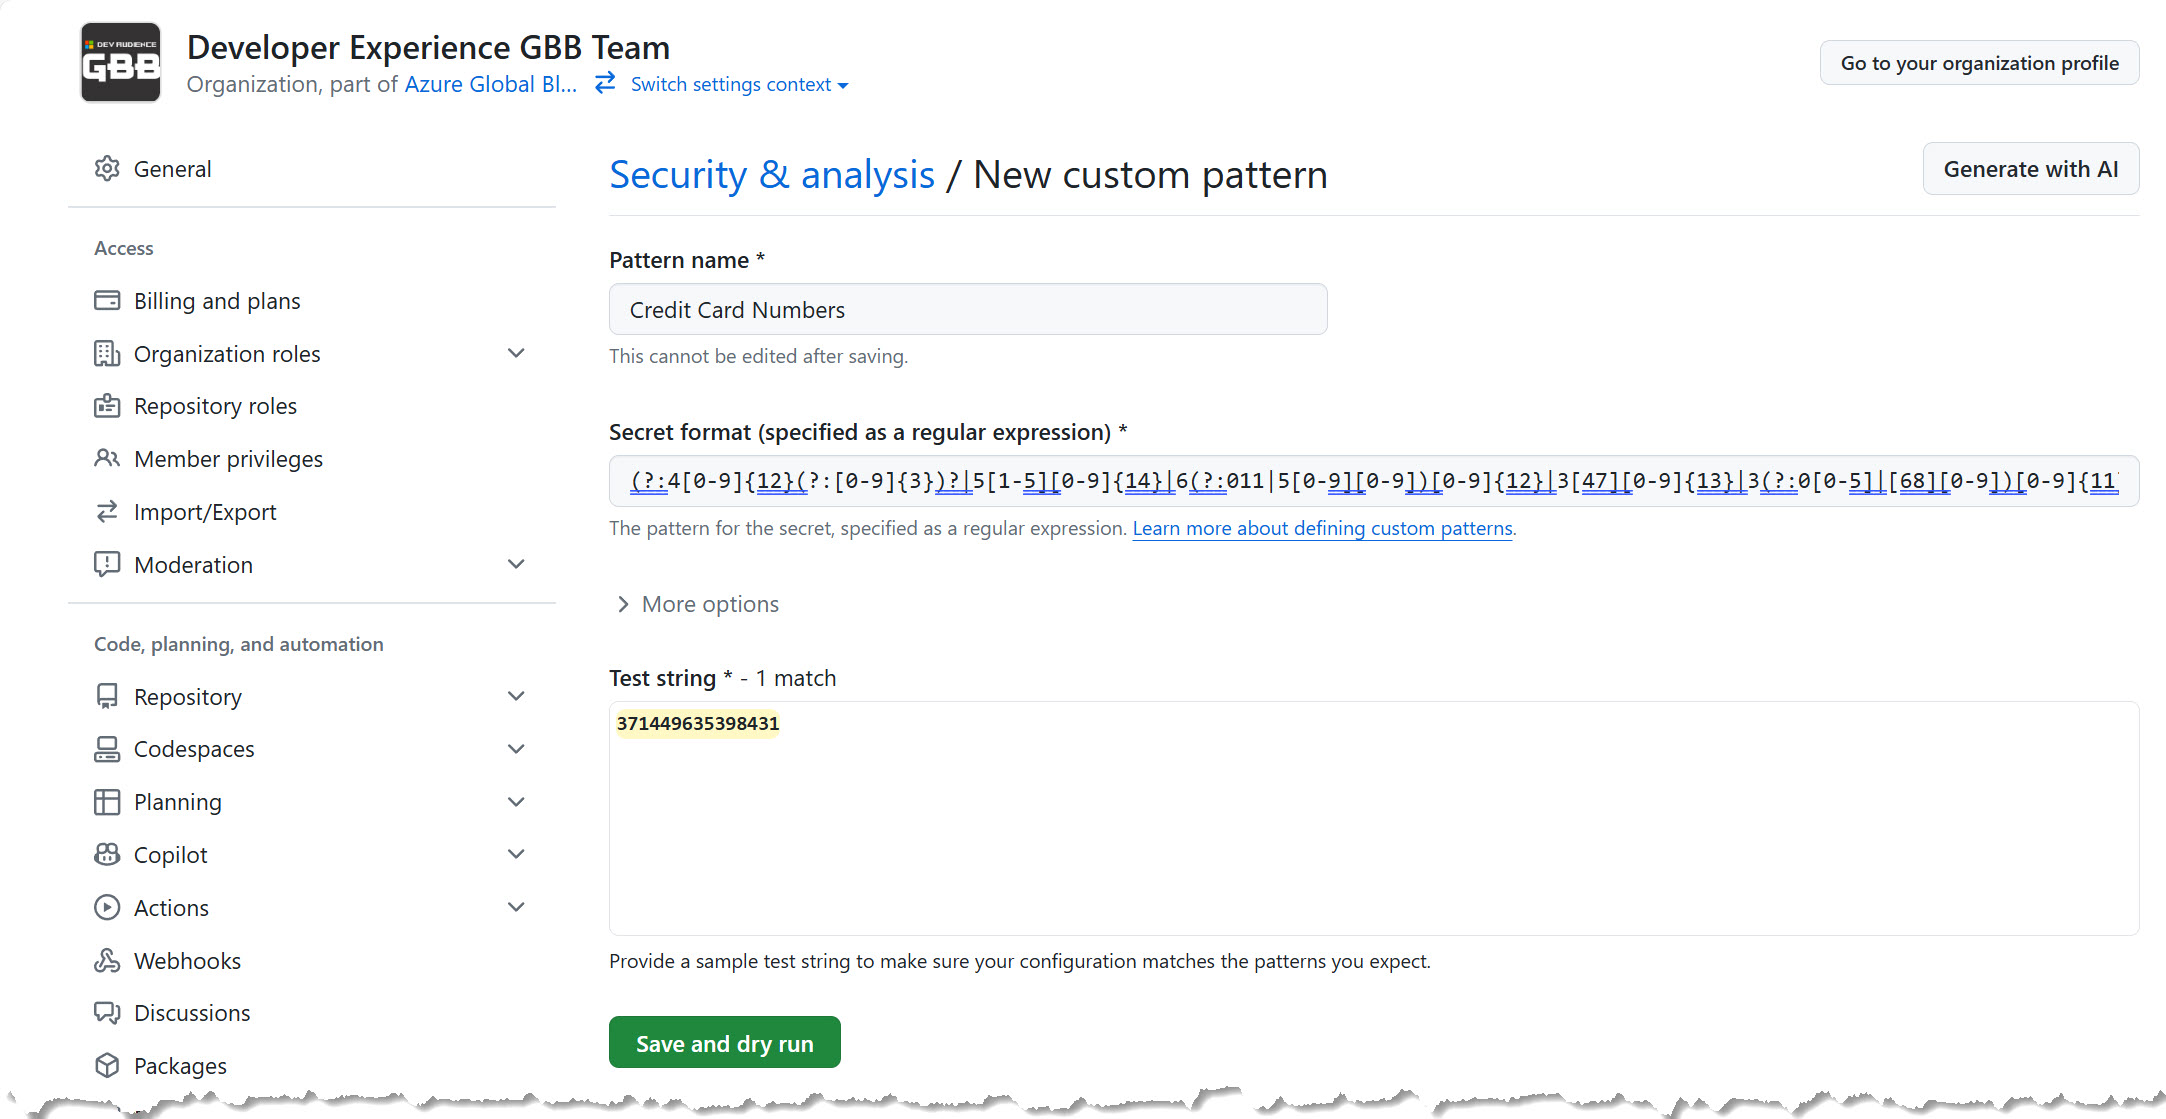Image resolution: width=2166 pixels, height=1119 pixels.
Task: Click inside the Pattern name field
Action: point(967,309)
